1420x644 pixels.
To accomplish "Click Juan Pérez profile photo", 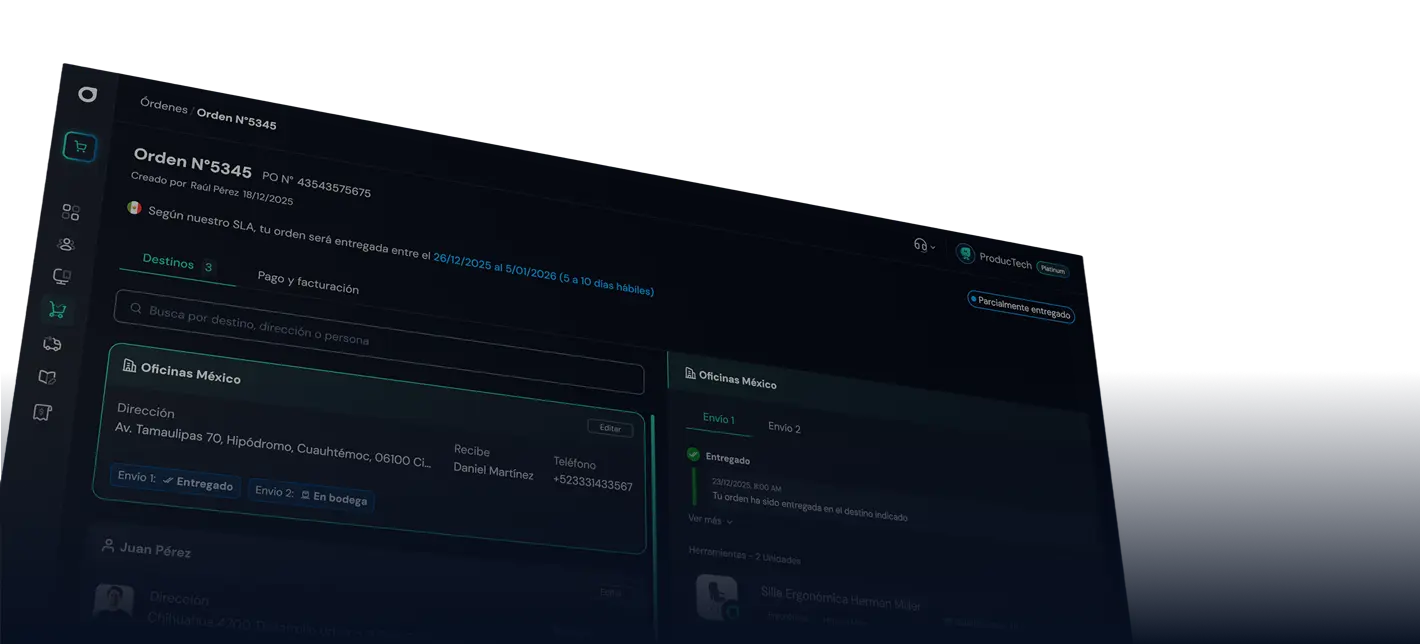I will coord(113,602).
